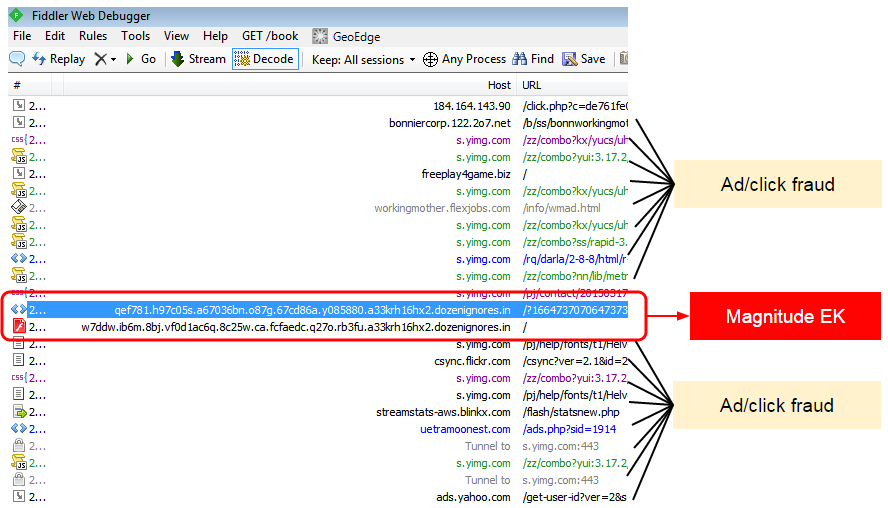Click the Host column header

(499, 86)
